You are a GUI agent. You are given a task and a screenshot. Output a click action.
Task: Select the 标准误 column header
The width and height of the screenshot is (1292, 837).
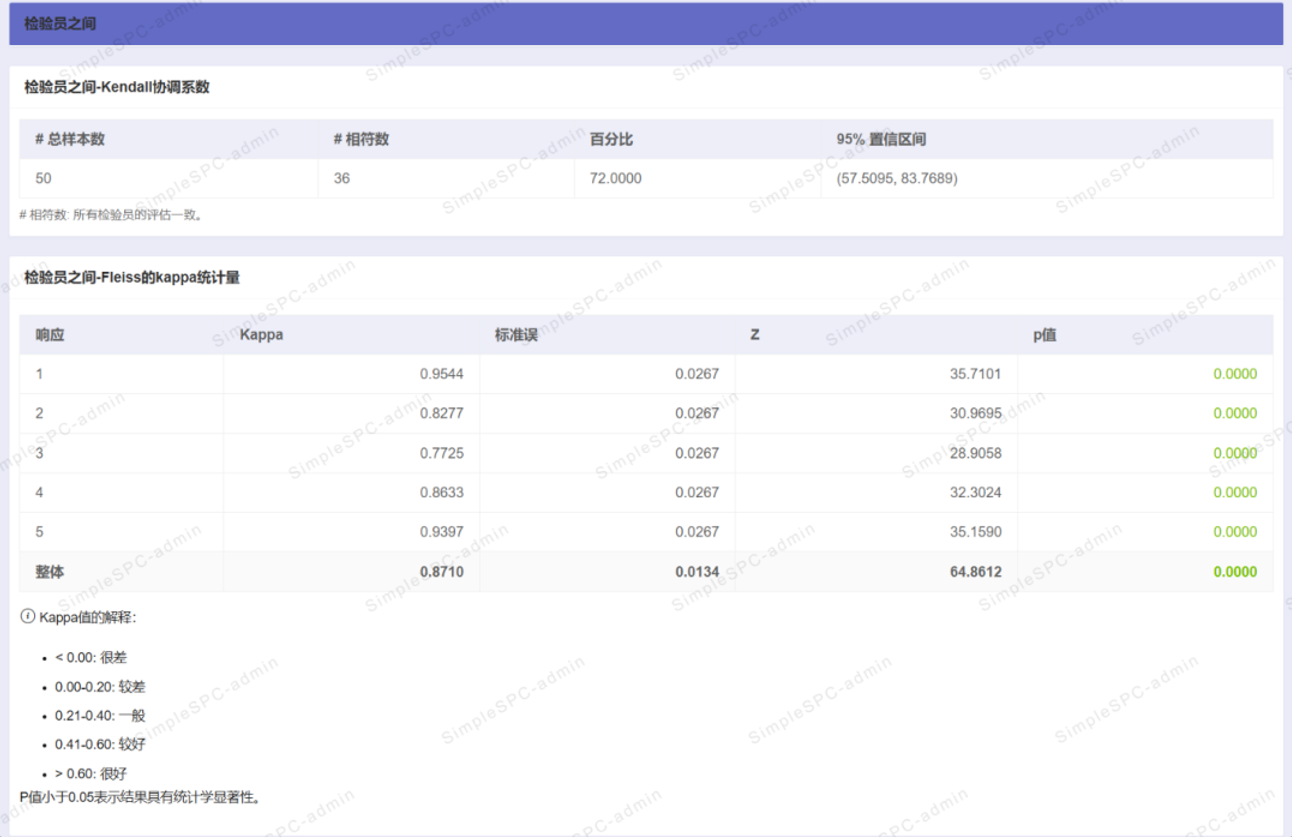(516, 335)
